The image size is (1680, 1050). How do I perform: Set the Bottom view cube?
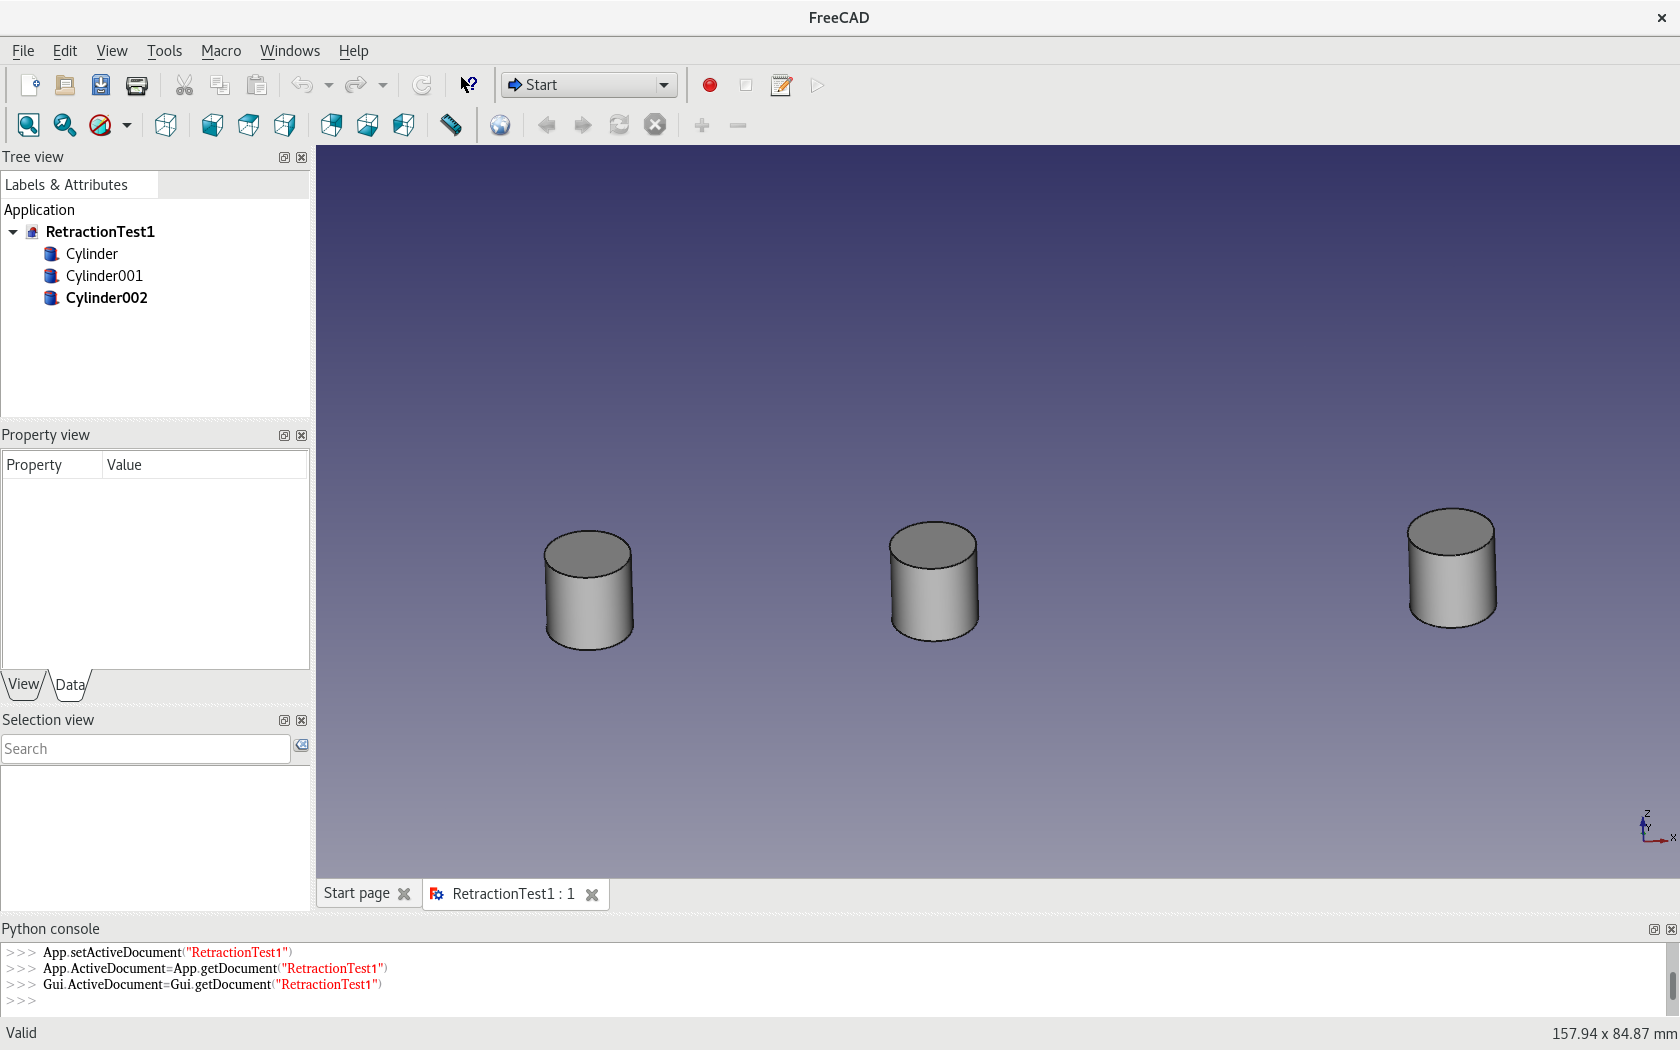pos(367,125)
